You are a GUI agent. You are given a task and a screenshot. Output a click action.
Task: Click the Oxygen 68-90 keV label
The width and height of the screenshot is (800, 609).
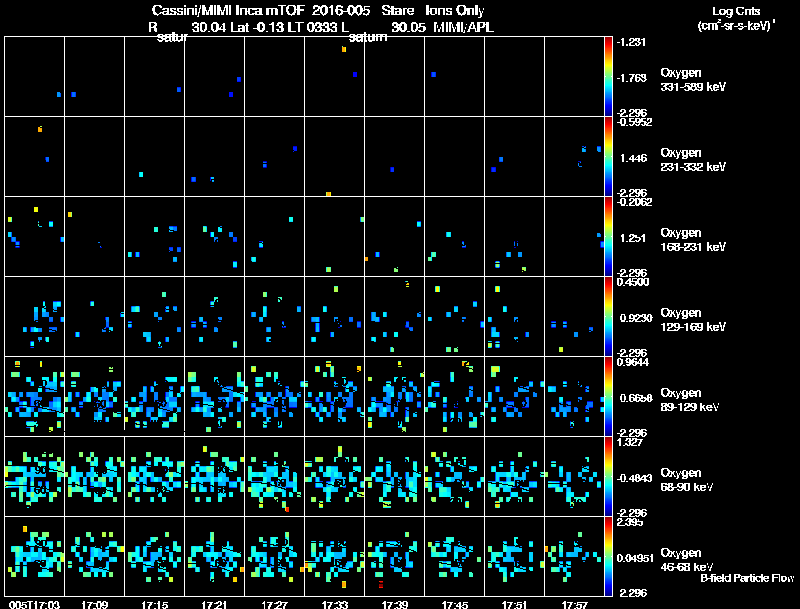[x=687, y=479]
